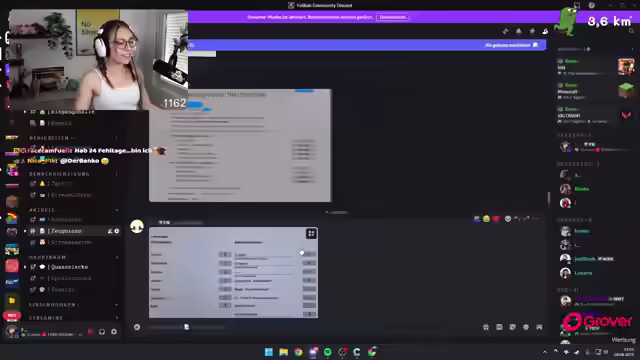
Task: Click Deaktivieren in streamer mode banner
Action: click(x=393, y=17)
